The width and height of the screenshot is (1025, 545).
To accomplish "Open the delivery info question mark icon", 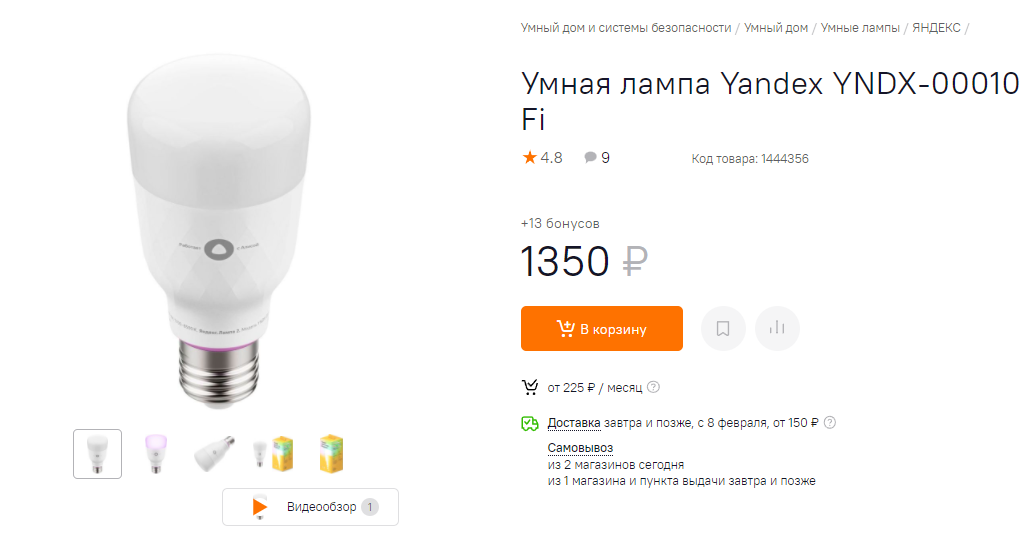I will [830, 422].
